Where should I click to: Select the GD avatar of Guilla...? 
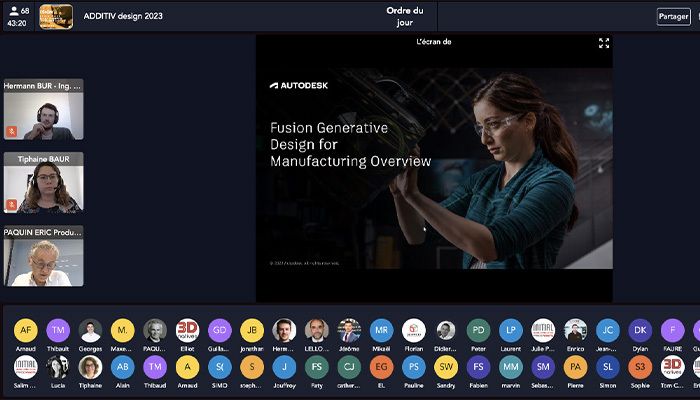point(220,330)
